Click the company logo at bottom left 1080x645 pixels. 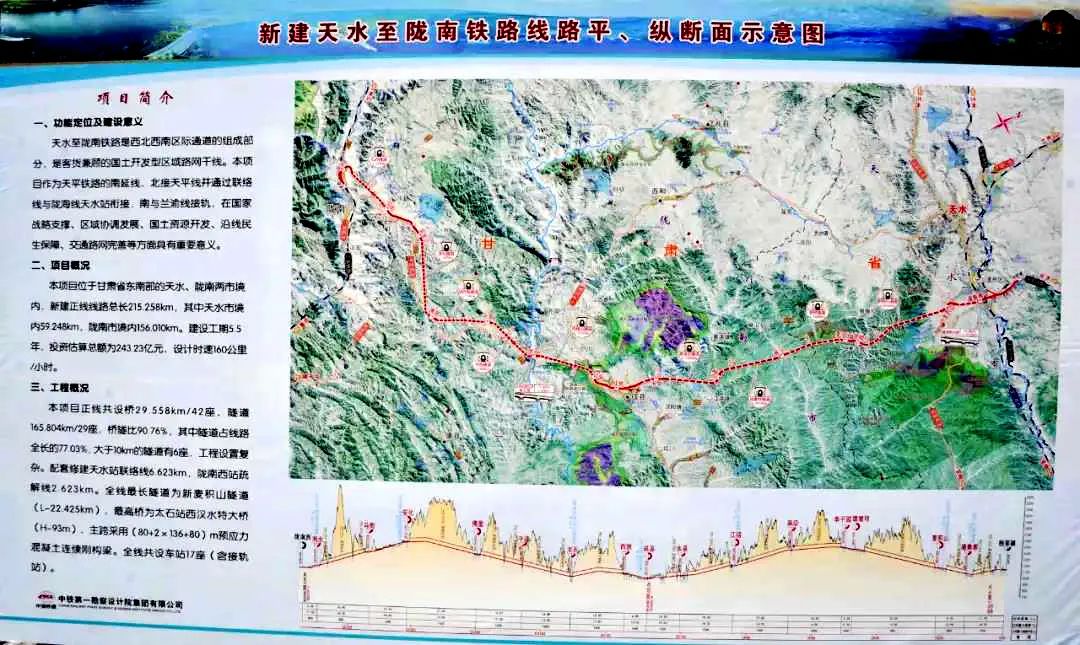pyautogui.click(x=43, y=605)
